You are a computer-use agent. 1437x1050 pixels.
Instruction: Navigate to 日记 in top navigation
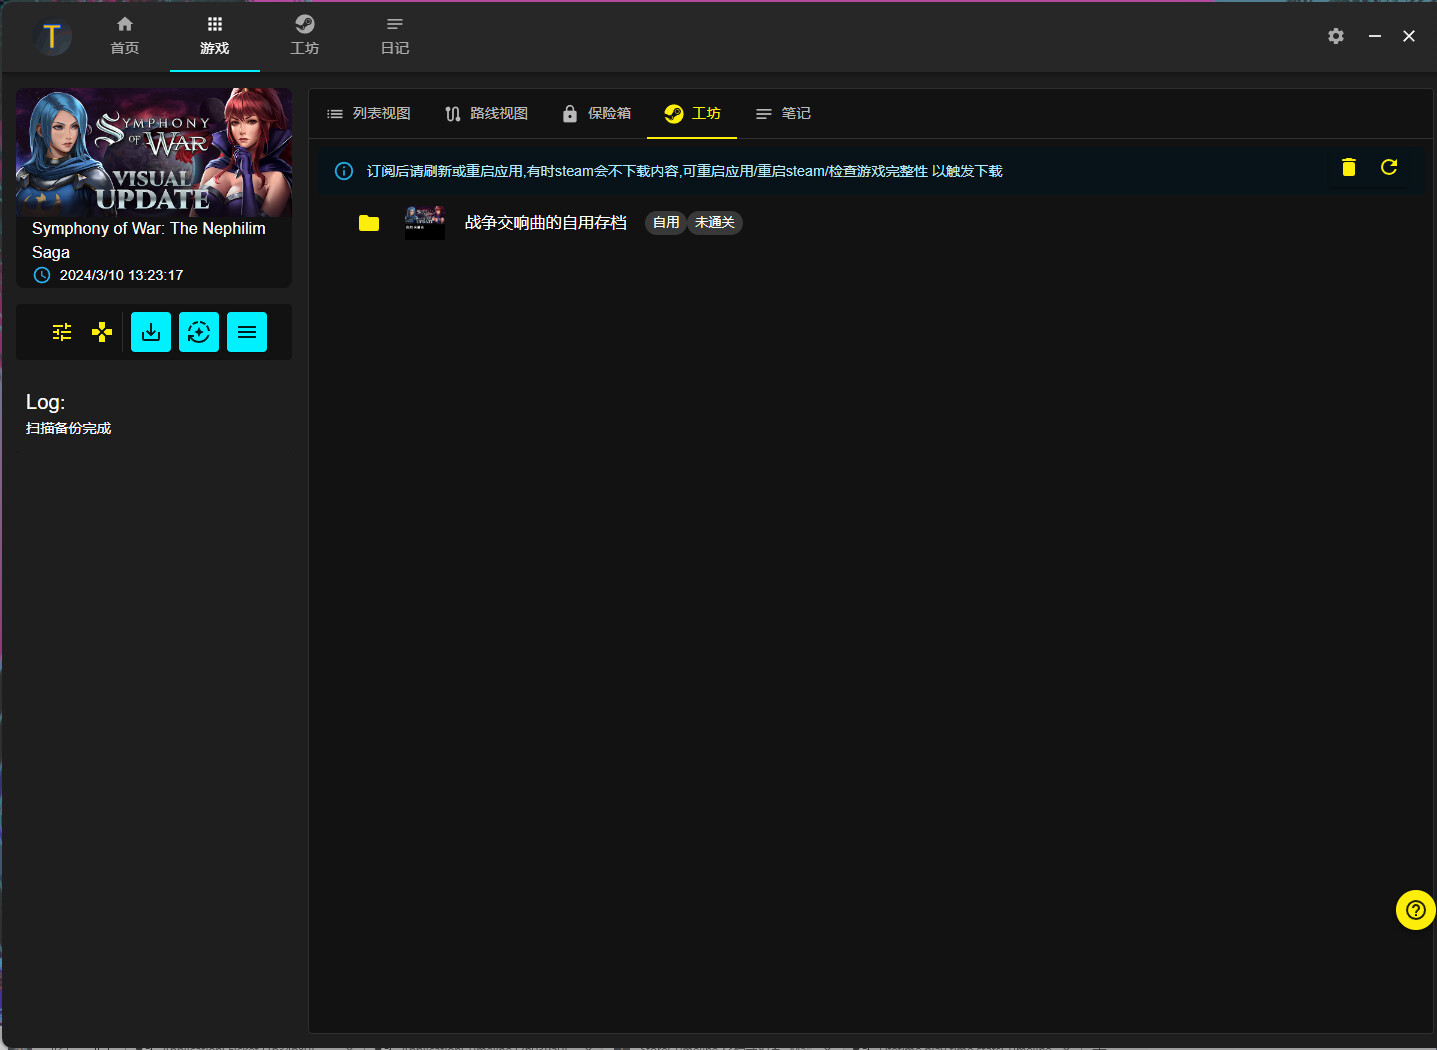tap(394, 36)
